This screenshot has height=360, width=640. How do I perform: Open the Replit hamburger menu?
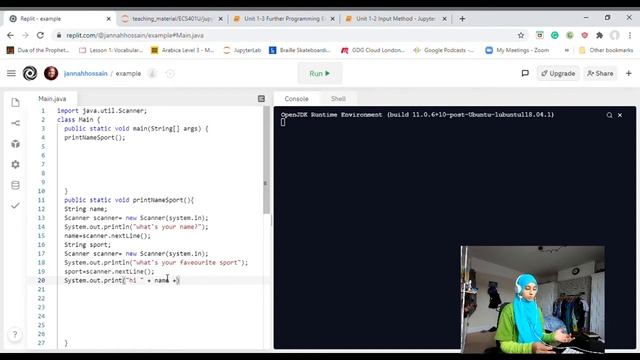(11, 73)
